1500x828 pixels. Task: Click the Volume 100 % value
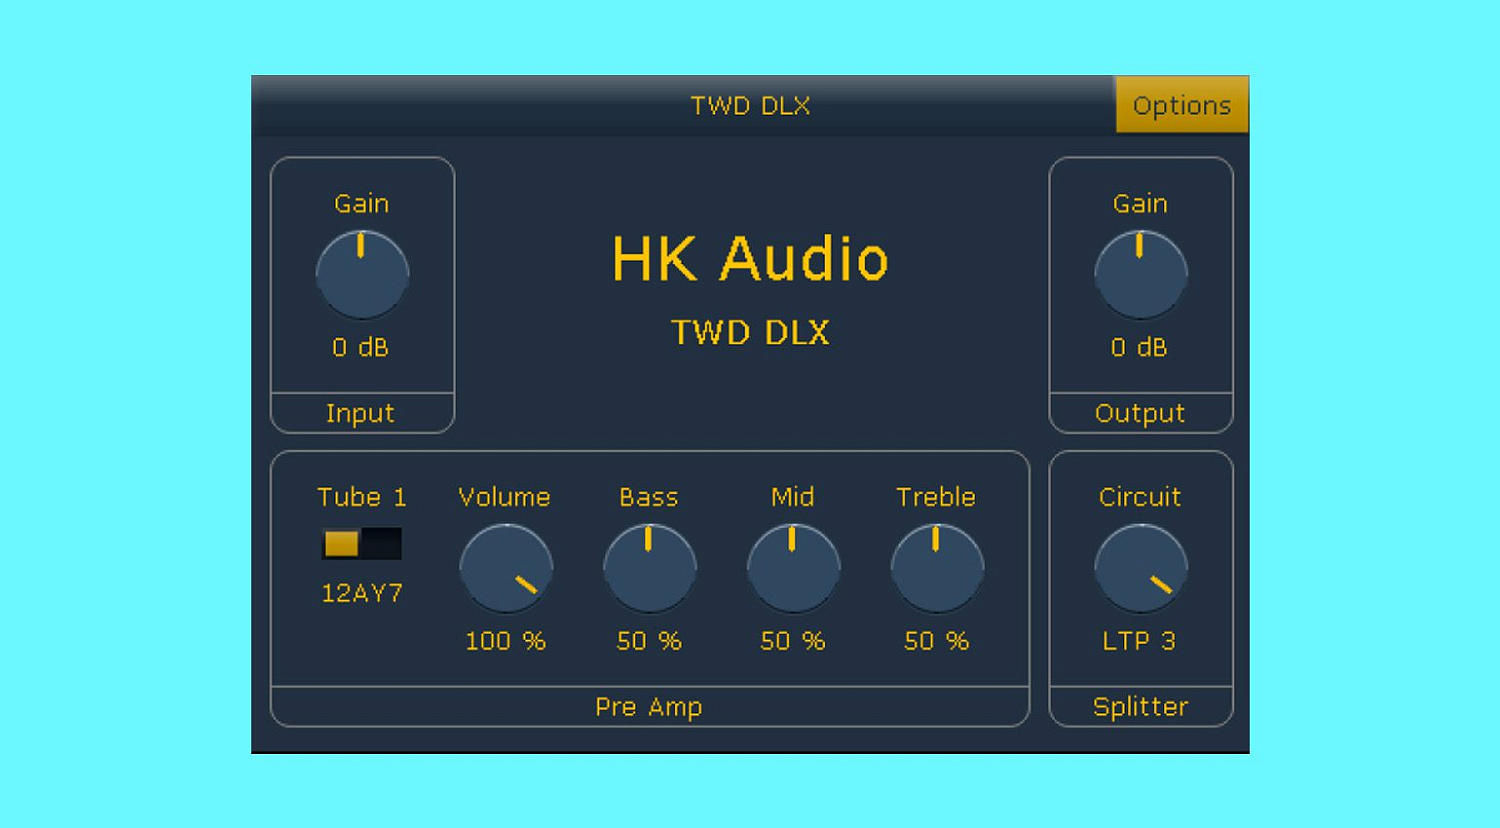tap(505, 641)
